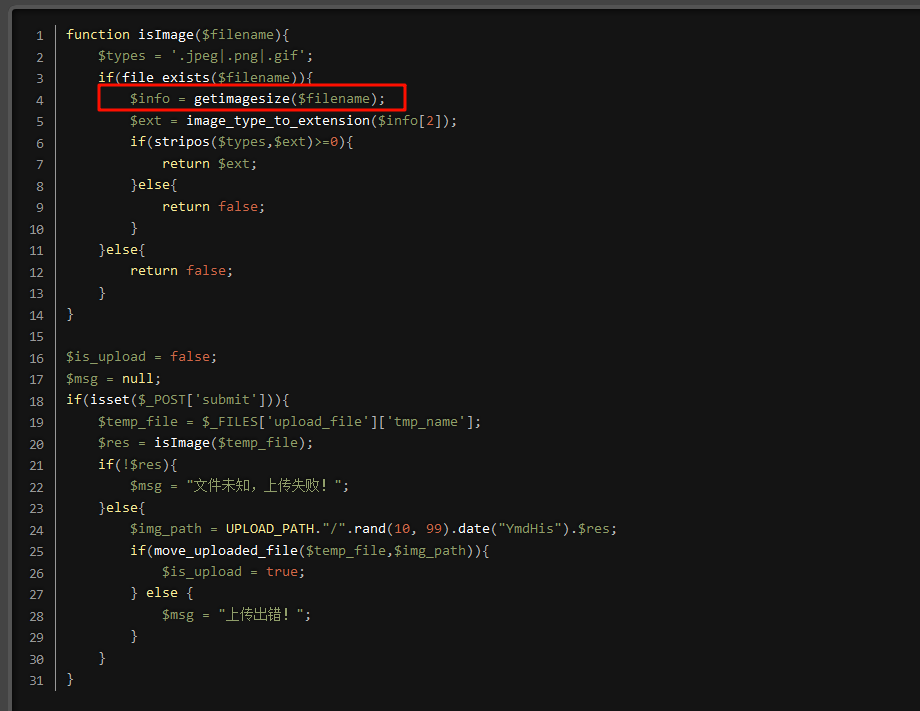
Task: Click $_POST['submit'] on line 18
Action: [201, 400]
